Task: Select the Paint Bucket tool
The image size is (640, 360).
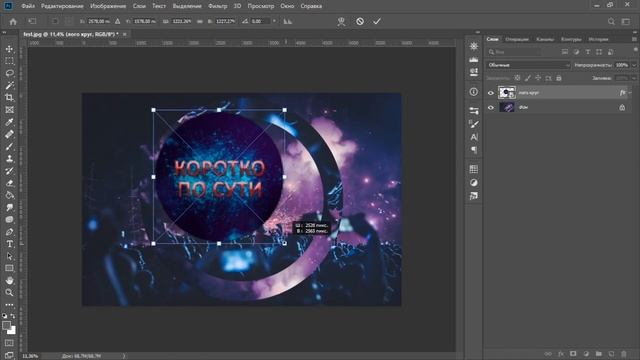Action: coord(9,195)
